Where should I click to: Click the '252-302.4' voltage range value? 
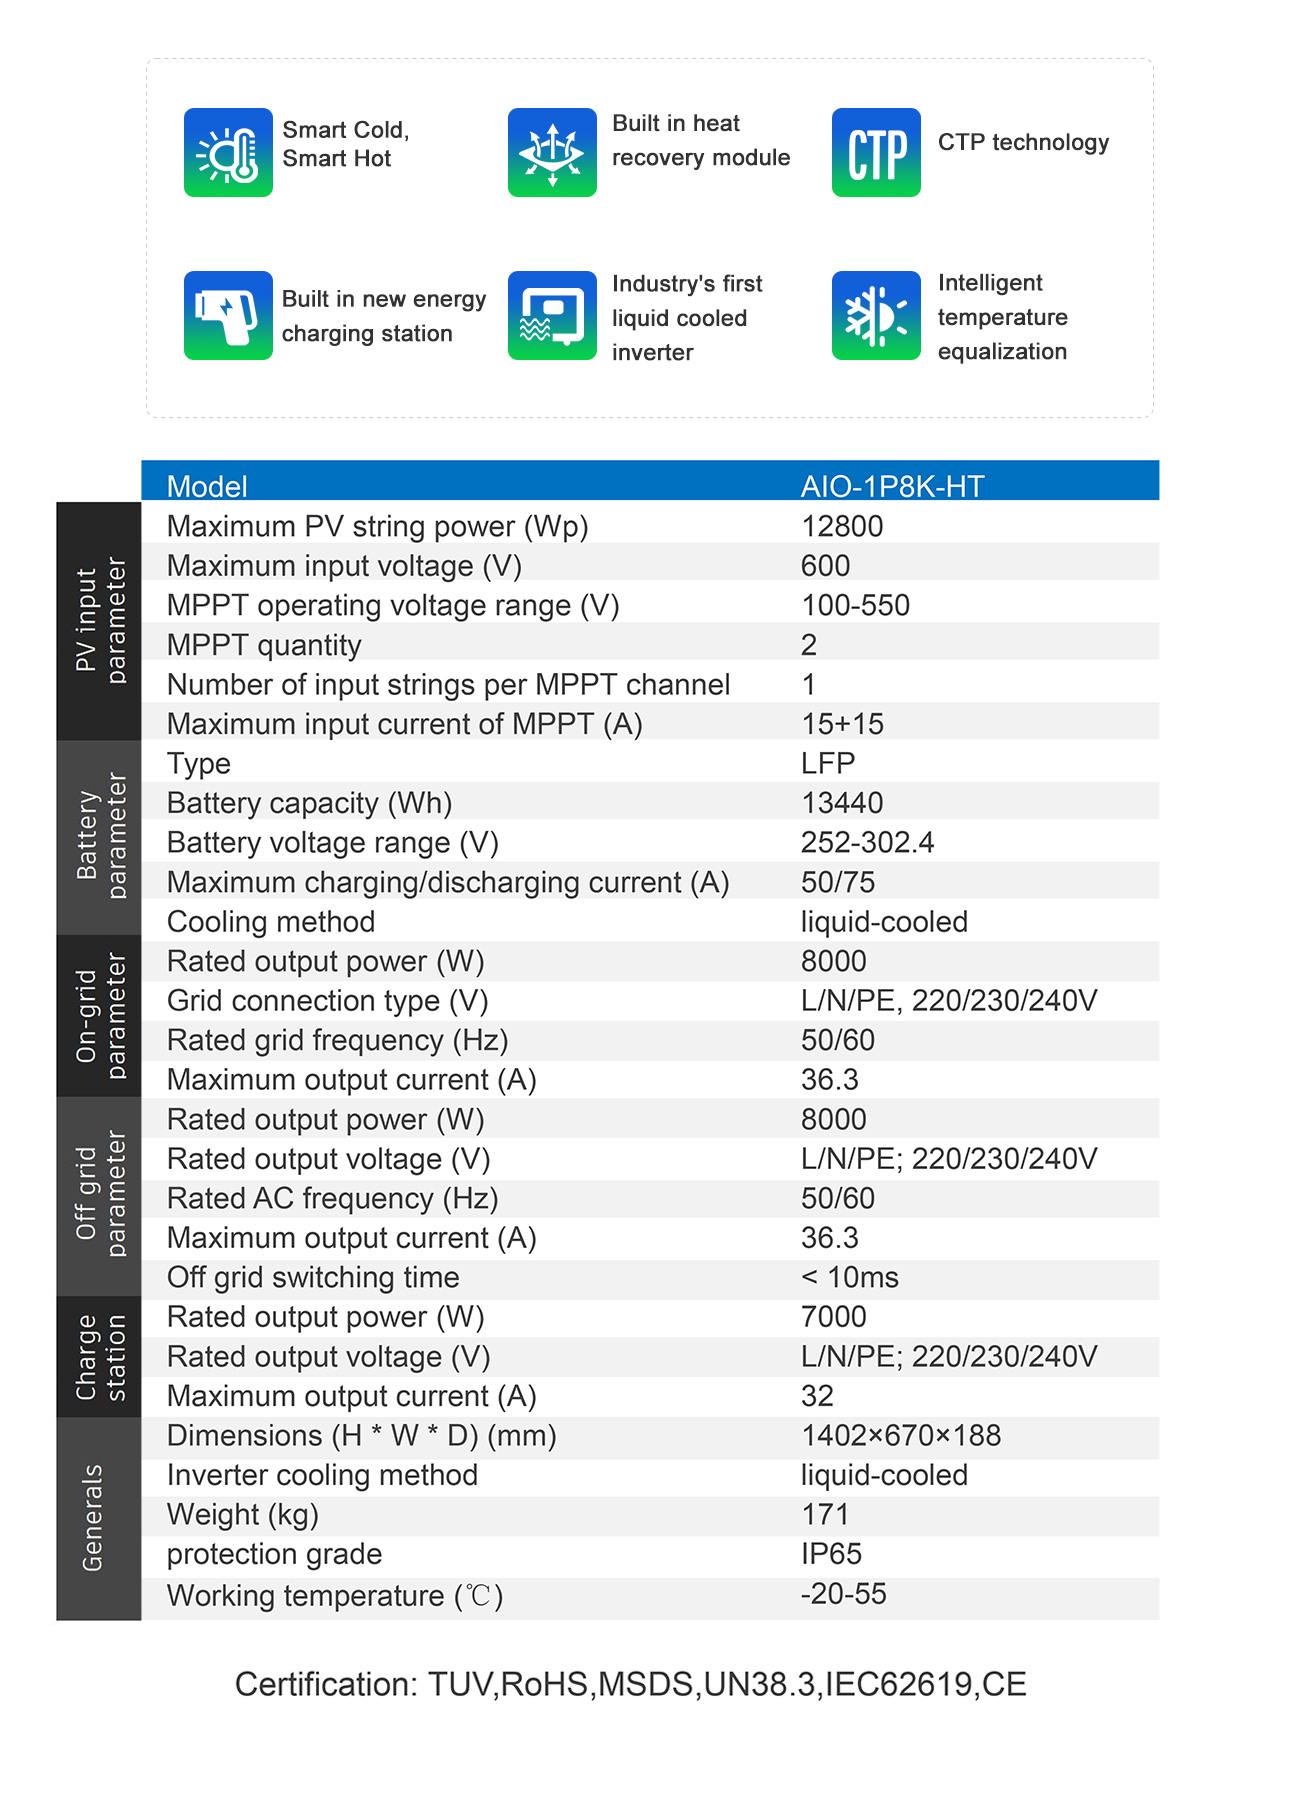(868, 842)
